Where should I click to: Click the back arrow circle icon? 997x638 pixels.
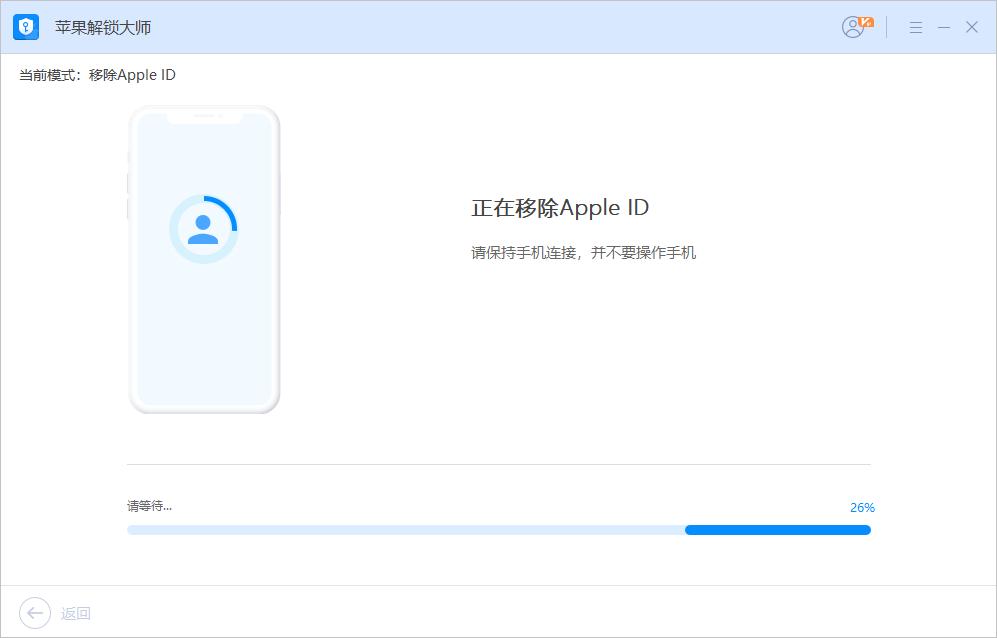tap(35, 613)
